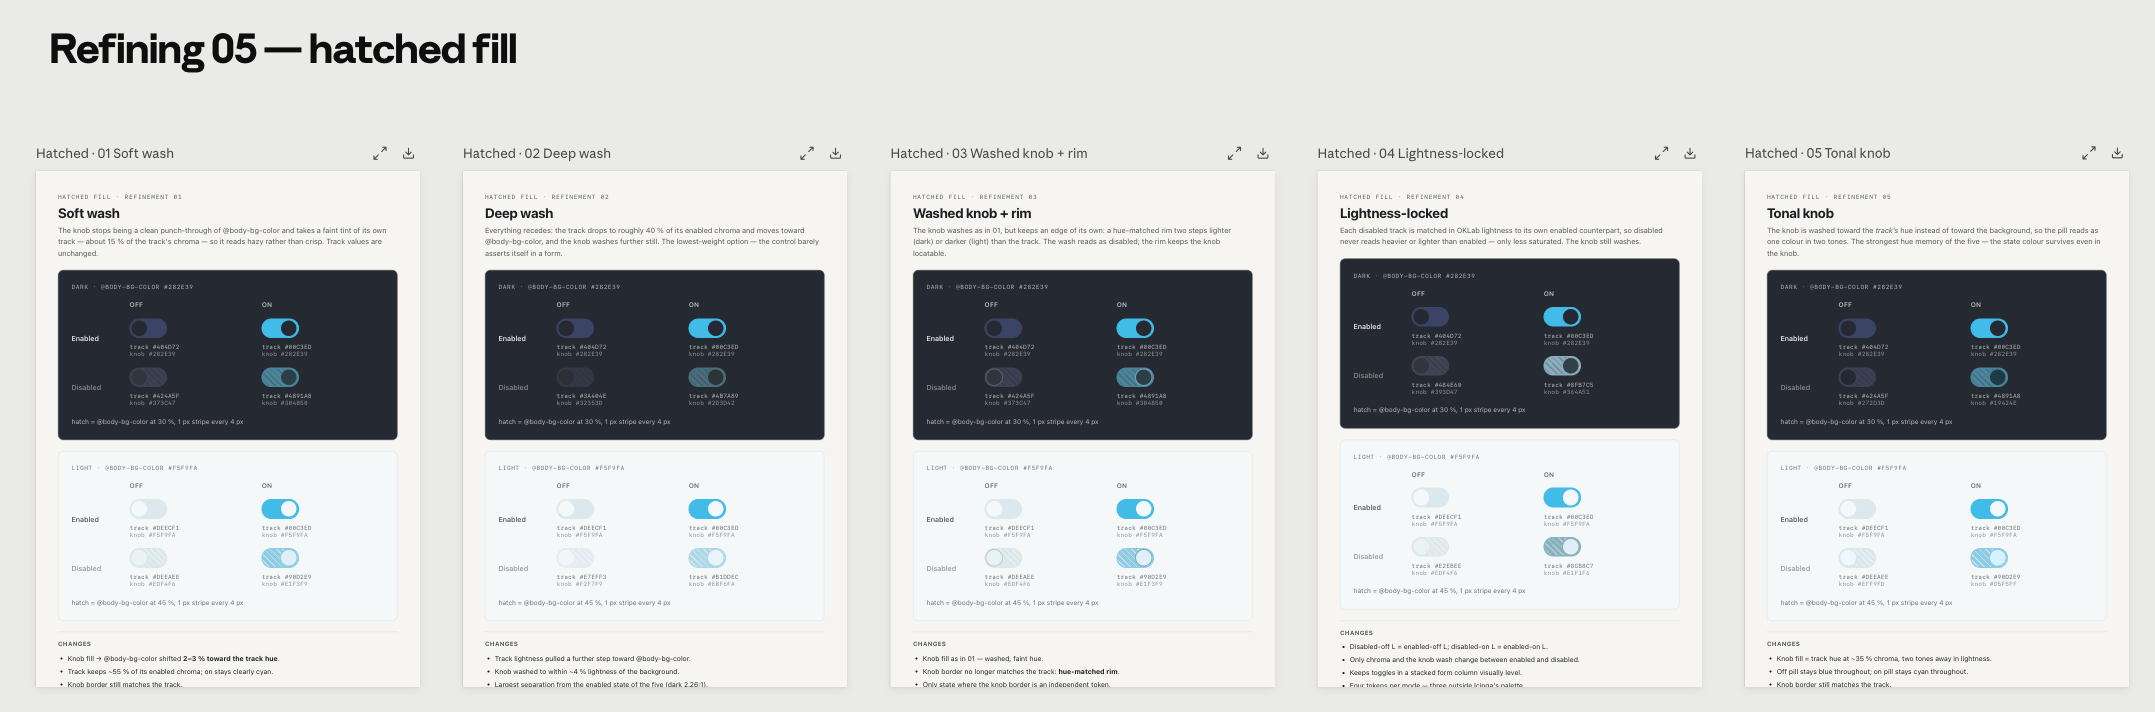2155x712 pixels.
Task: Toggle Soft wash dark Disabled ON hatched switch
Action: tap(280, 377)
